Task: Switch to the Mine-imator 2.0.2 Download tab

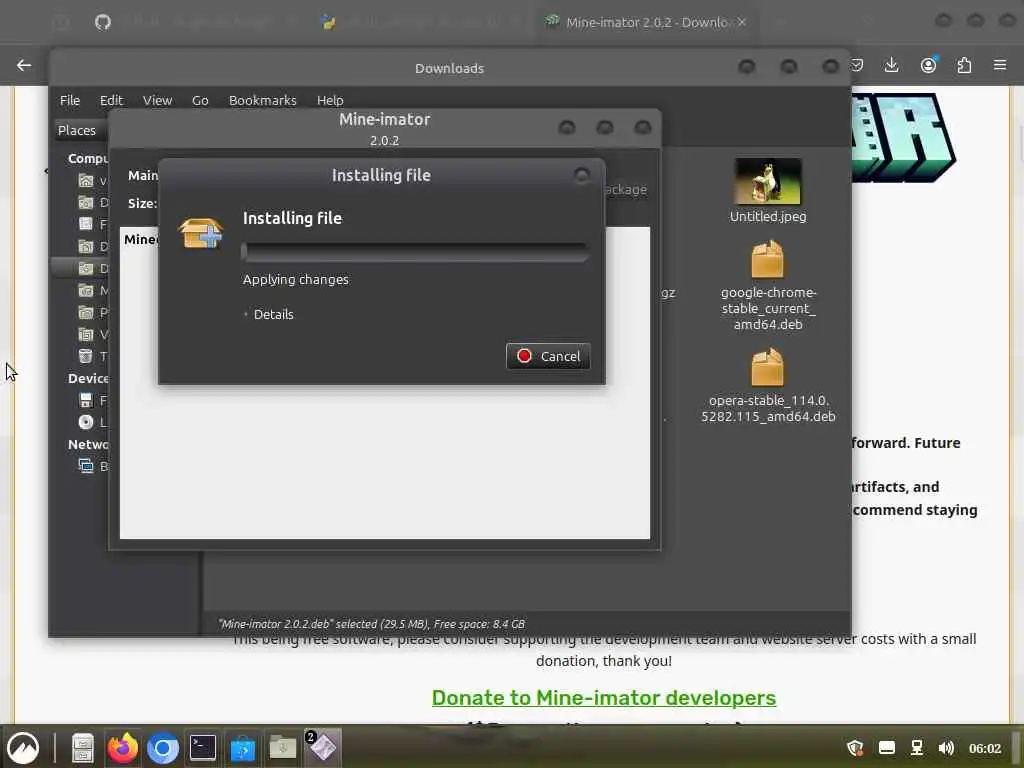Action: [643, 22]
